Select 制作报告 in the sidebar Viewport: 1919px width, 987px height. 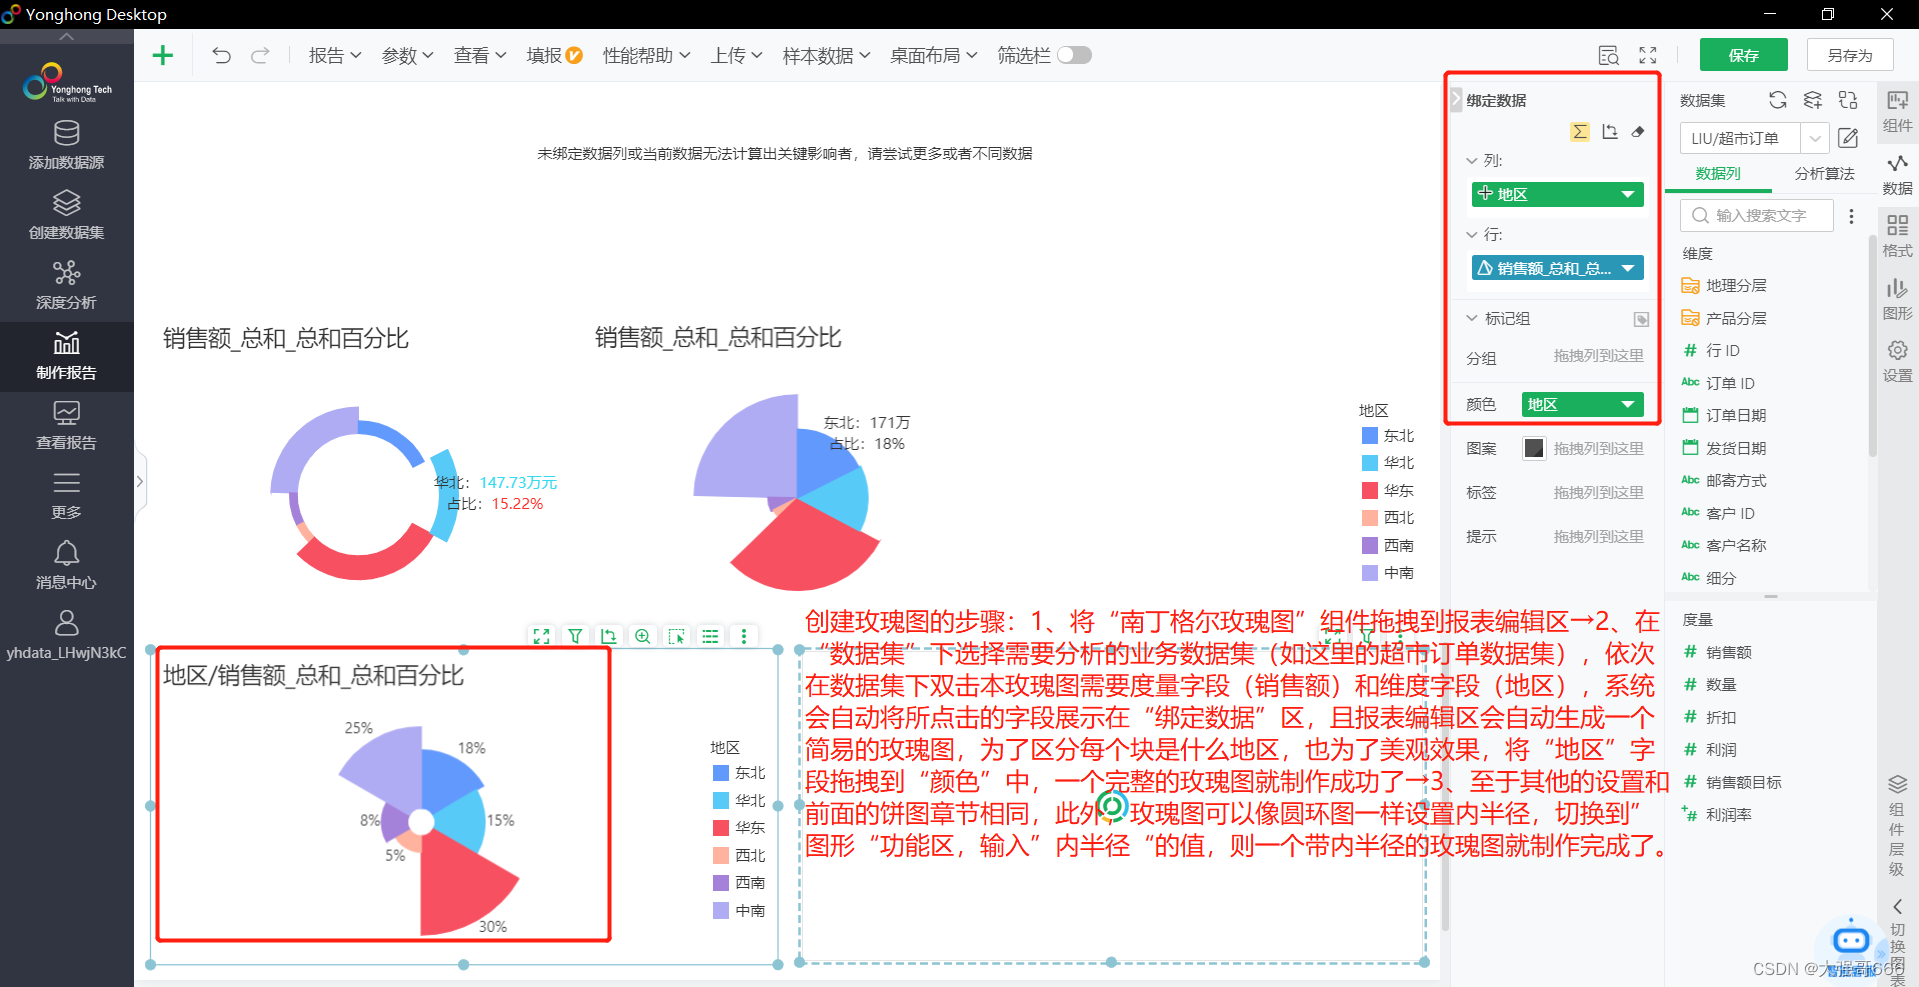66,356
